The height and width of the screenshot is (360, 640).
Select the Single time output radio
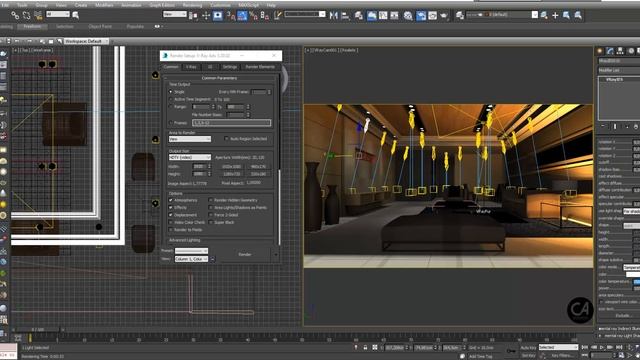171,92
